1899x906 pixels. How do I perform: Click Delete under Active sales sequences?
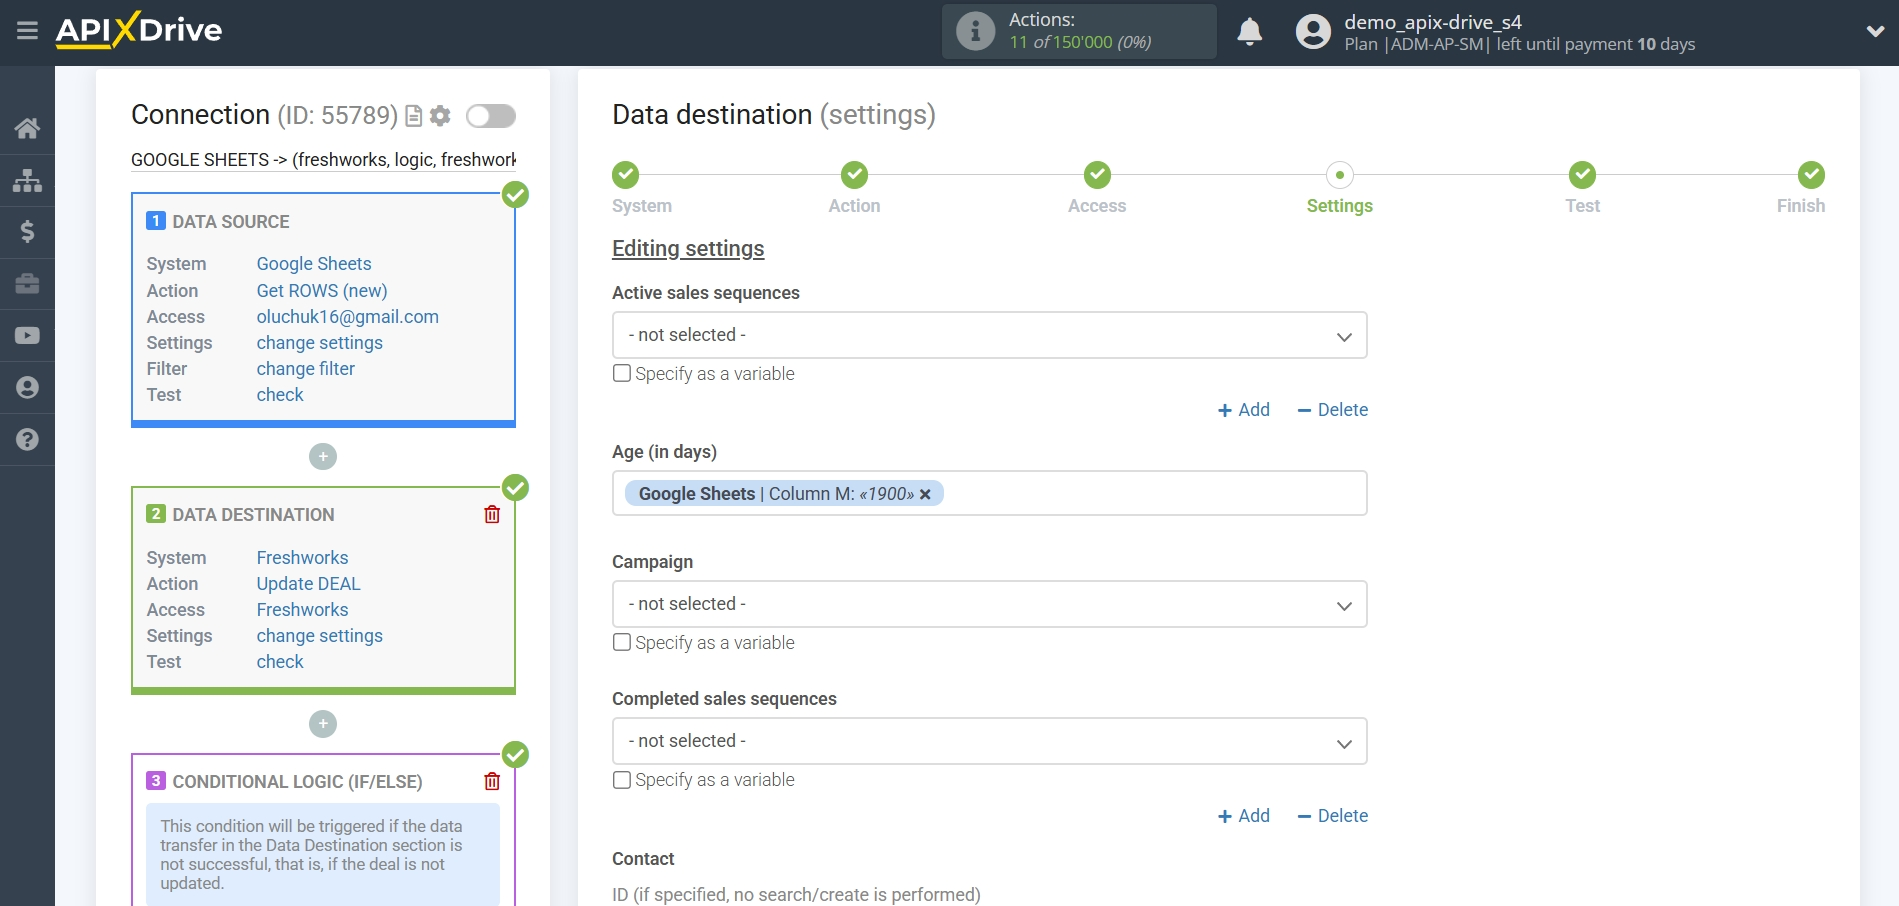[x=1332, y=410]
